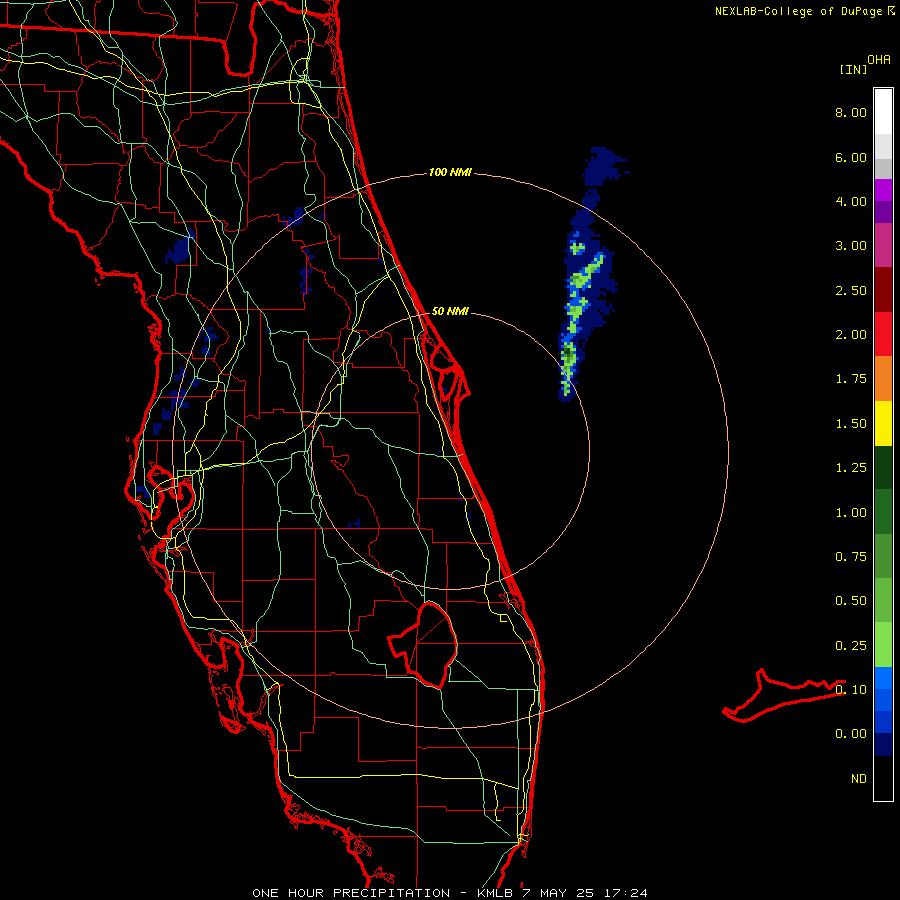900x900 pixels.
Task: Click the 4.00 legend value
Action: point(851,201)
